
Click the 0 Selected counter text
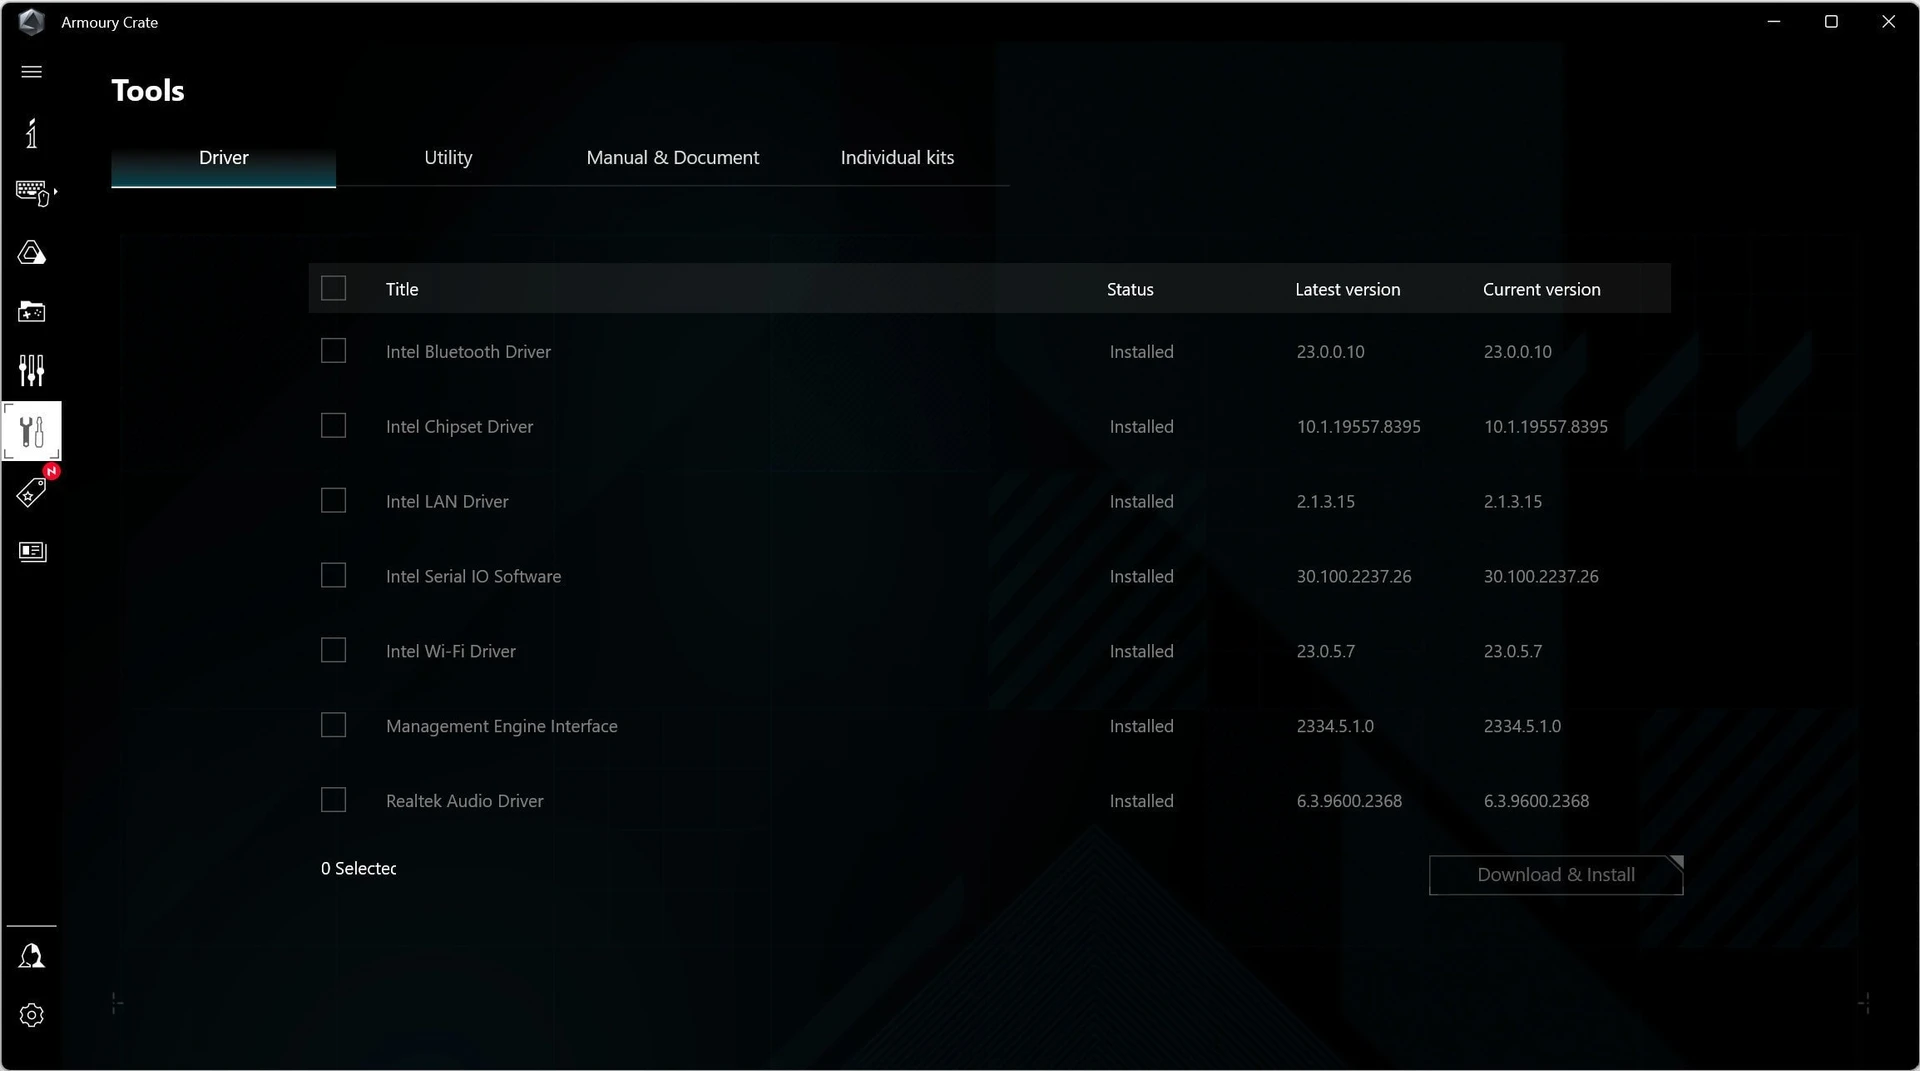click(358, 869)
